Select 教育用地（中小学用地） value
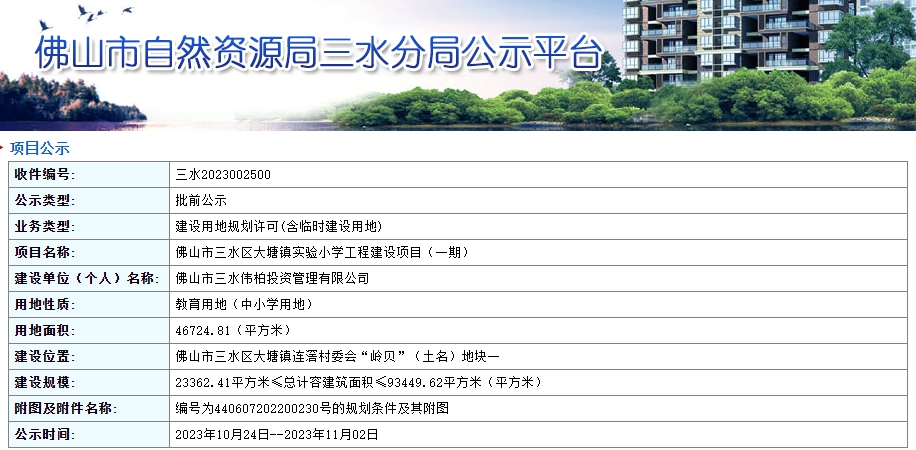 (244, 304)
